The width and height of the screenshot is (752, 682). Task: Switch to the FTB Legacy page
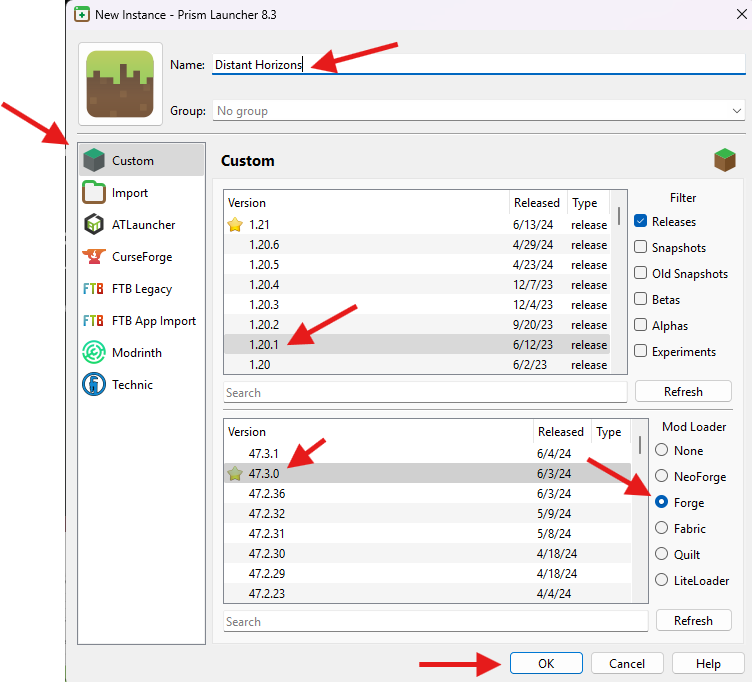(x=141, y=289)
